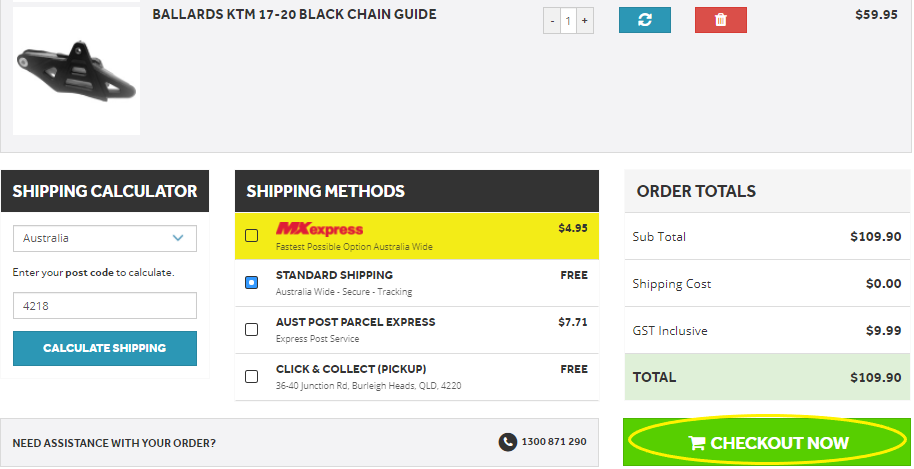Select the Aust Post Parcel Express checkbox
This screenshot has width=914, height=469.
(251, 330)
